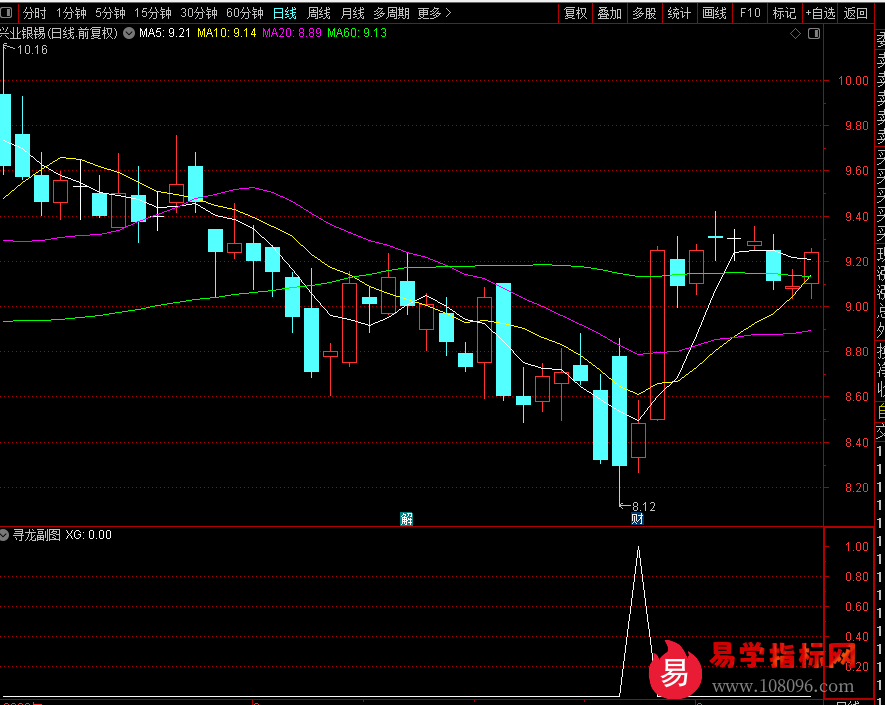Open 多周期 multi-period view
The height and width of the screenshot is (705, 885).
391,13
